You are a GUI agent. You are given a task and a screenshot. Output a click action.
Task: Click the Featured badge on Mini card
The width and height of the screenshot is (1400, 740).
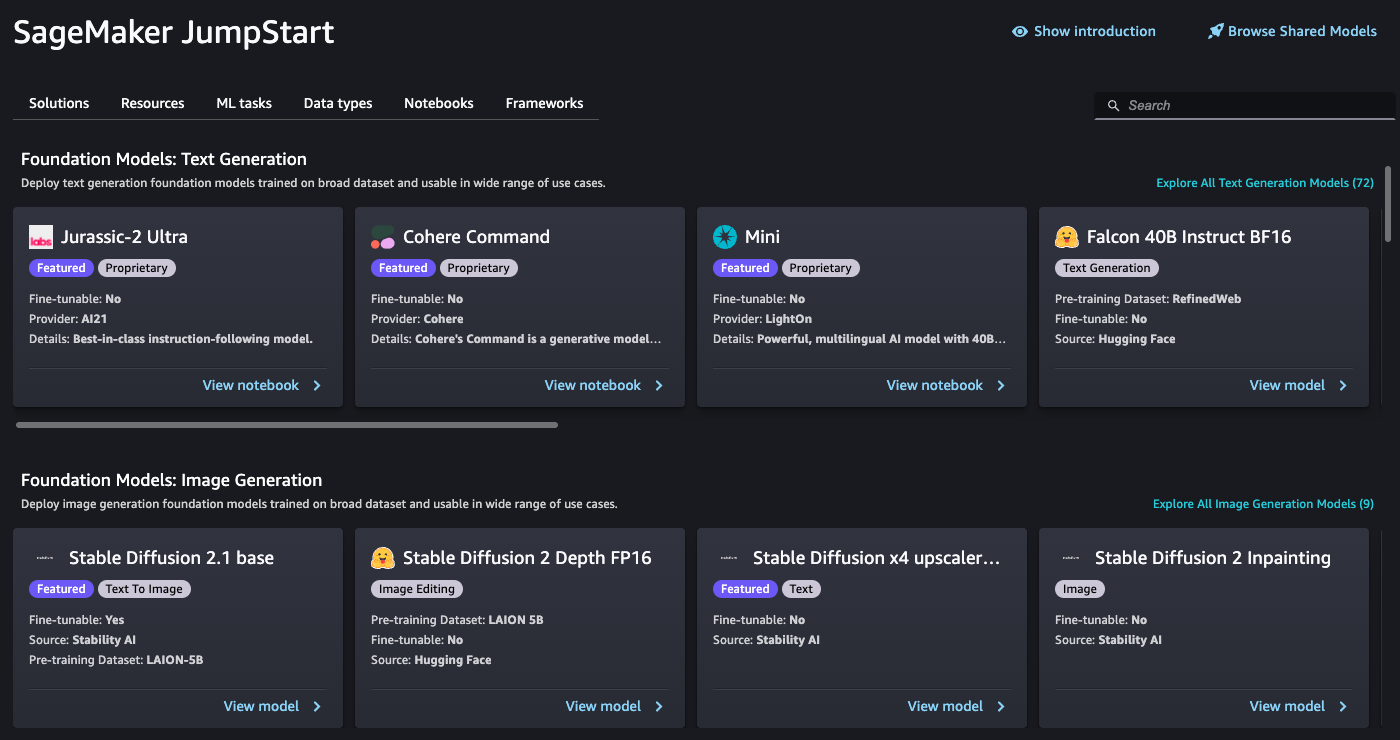(x=745, y=268)
